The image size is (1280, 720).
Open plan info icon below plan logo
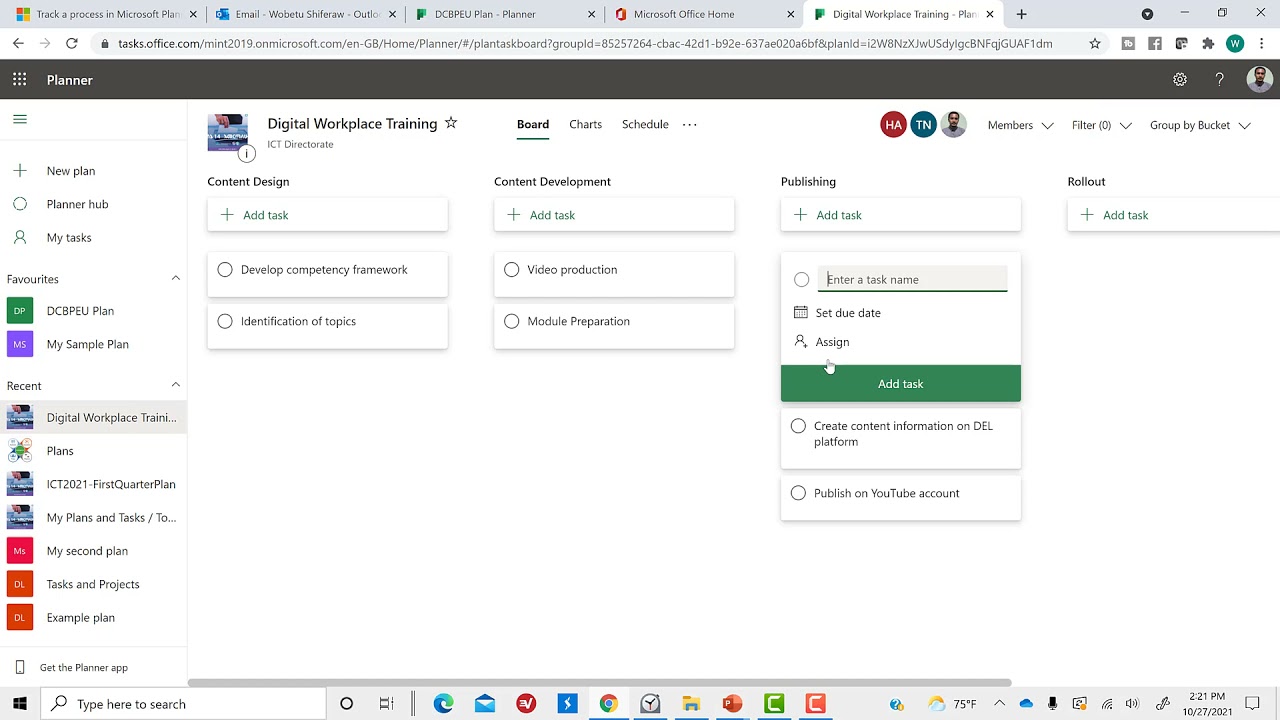pos(247,153)
